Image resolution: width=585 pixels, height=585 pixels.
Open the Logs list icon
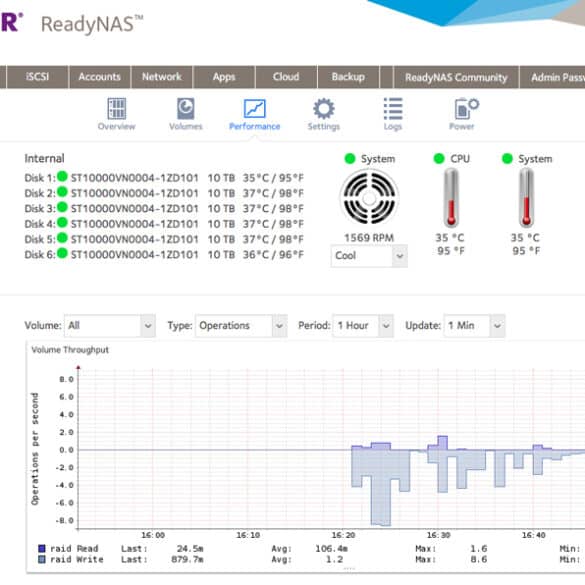tap(393, 109)
